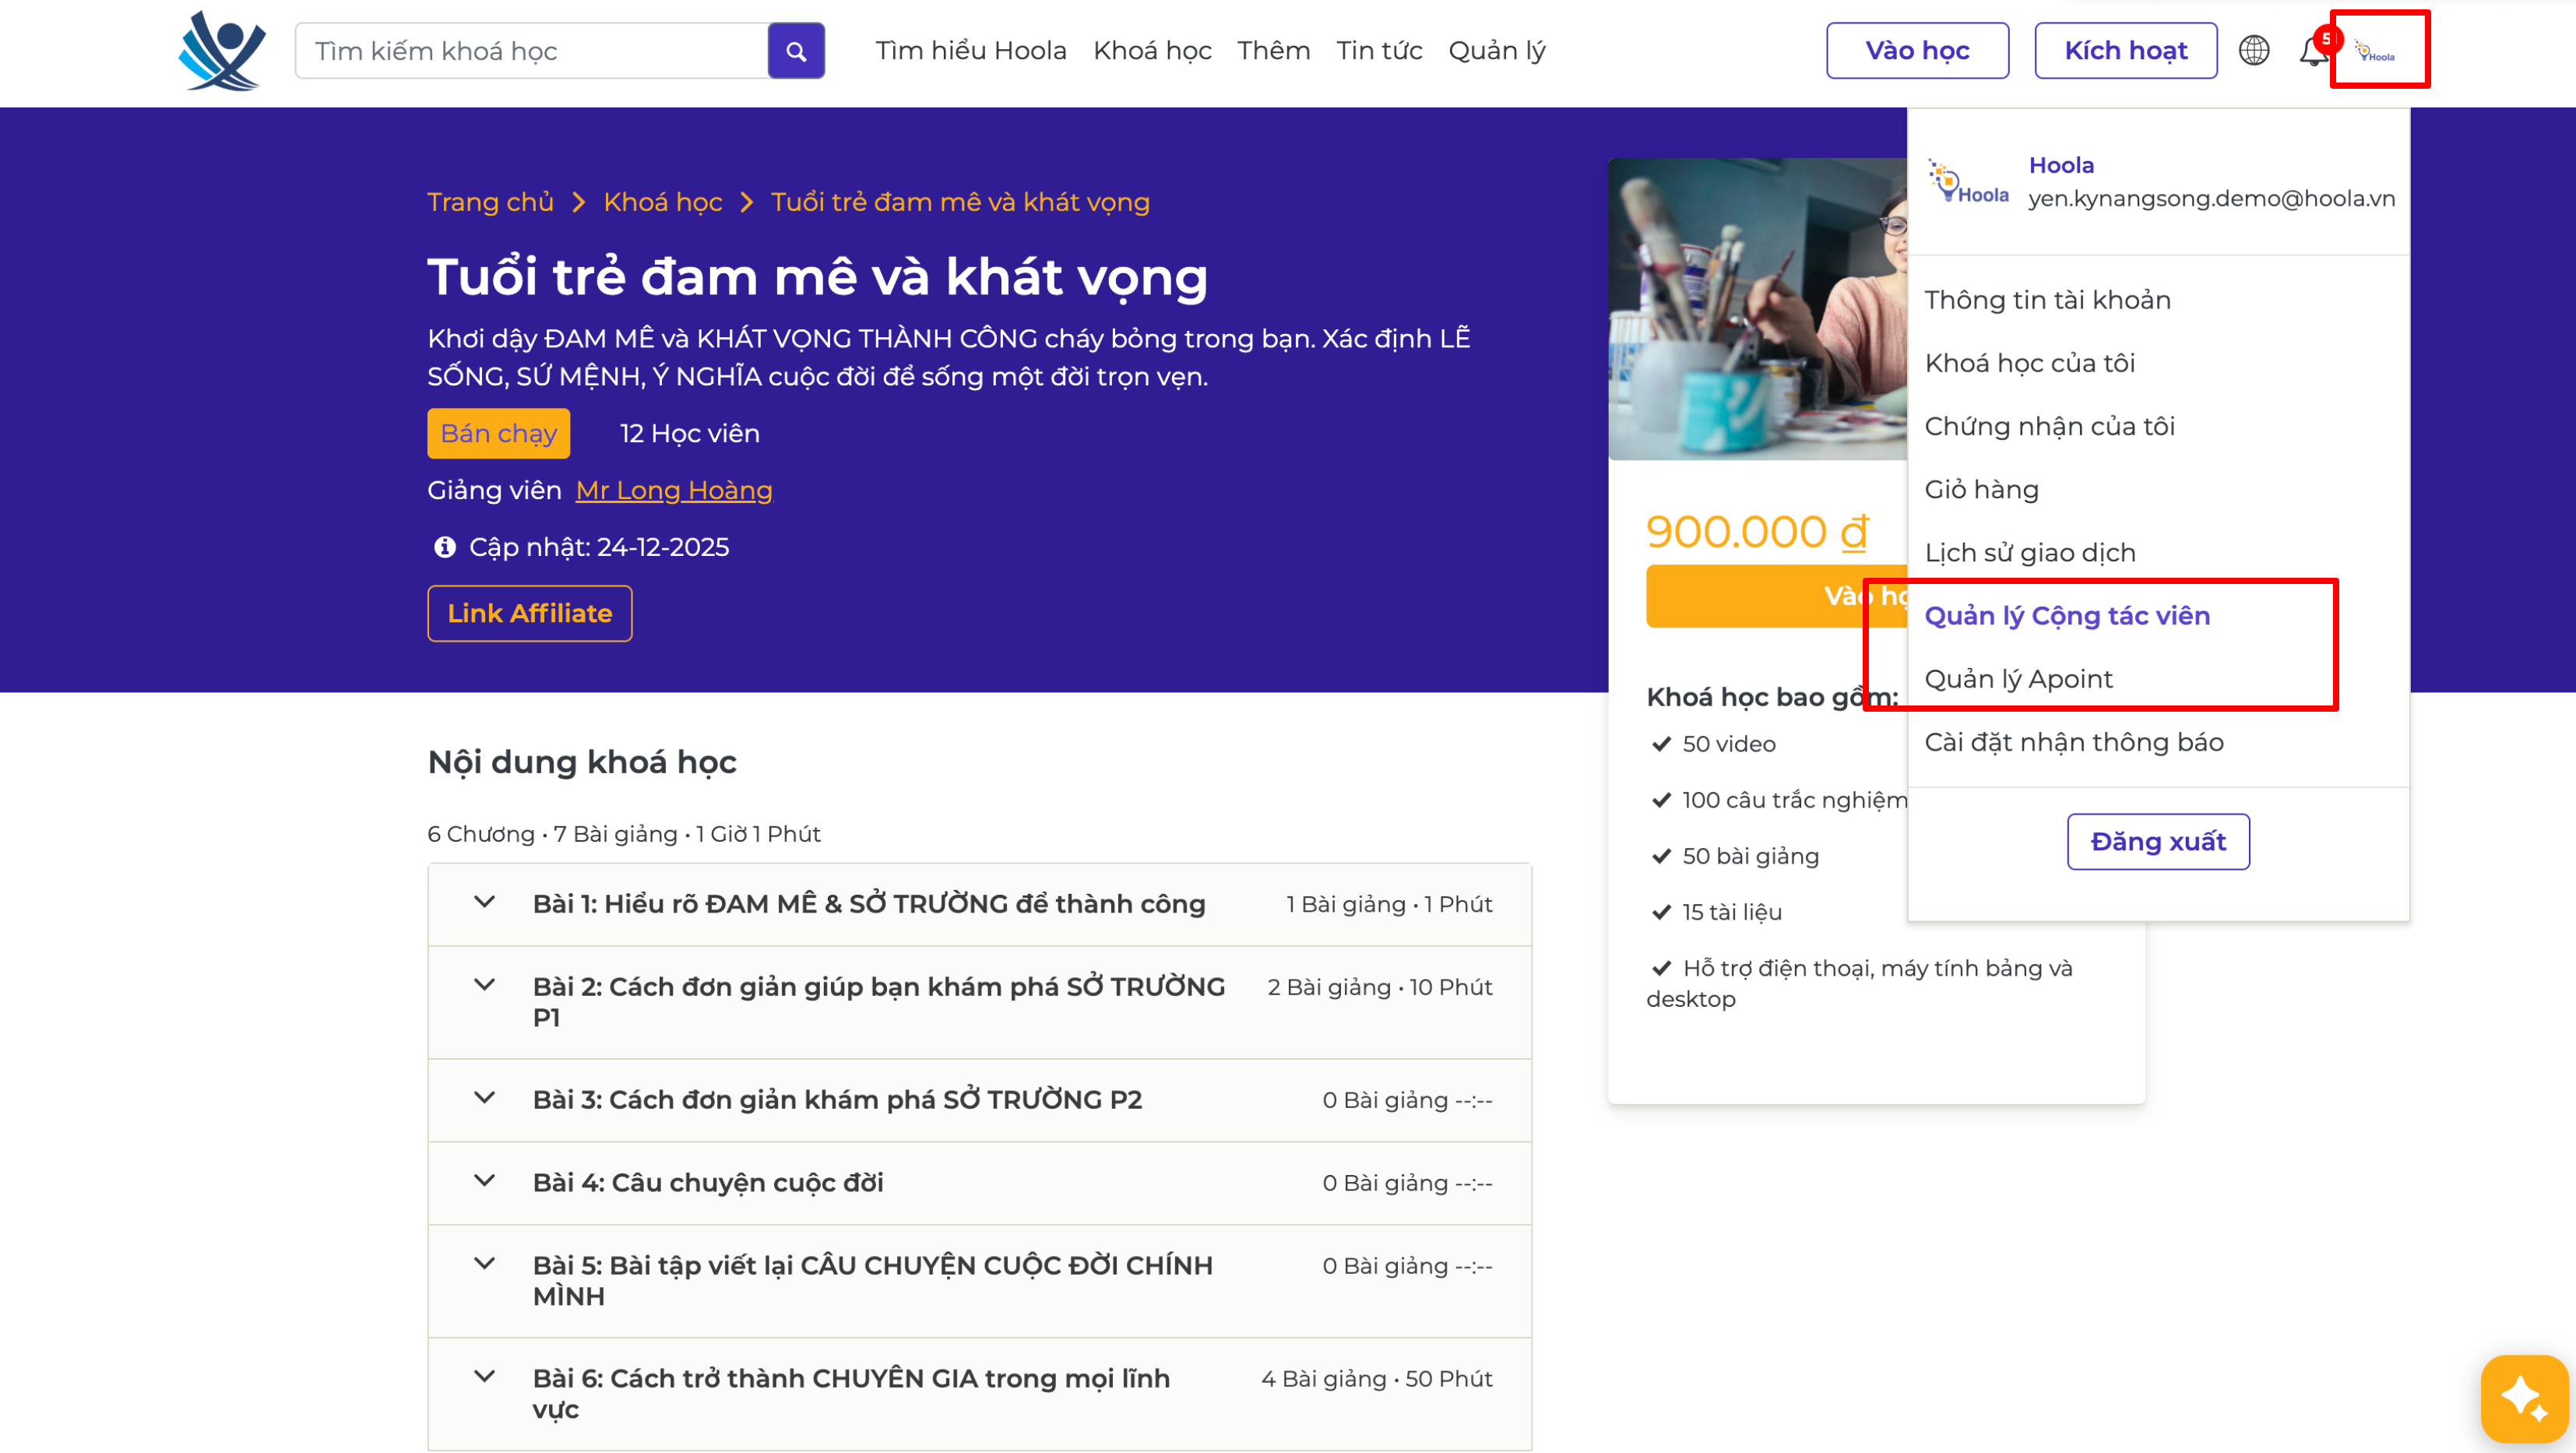Open instructor link Mr Long Hoàng

[673, 490]
